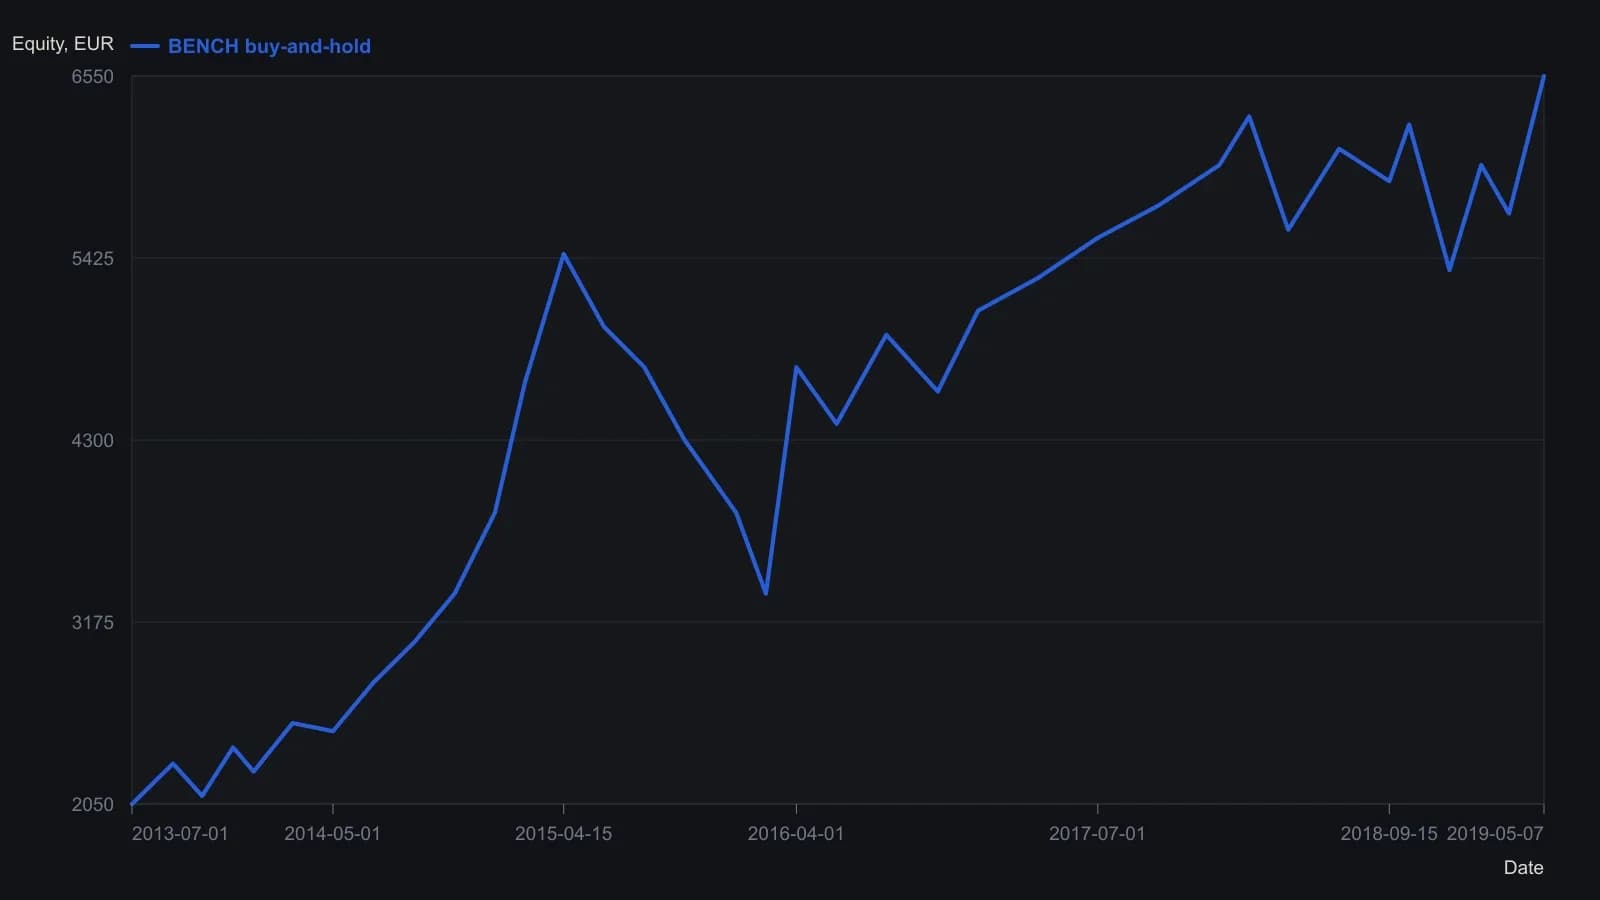Click the x-axis date 2016-04-01

796,834
